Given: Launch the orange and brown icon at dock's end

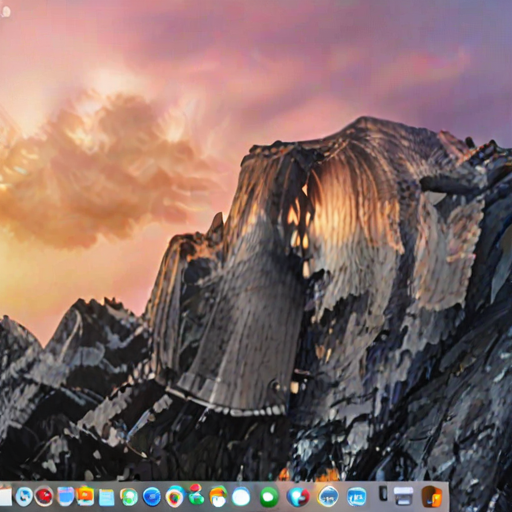Looking at the screenshot, I should tap(432, 496).
